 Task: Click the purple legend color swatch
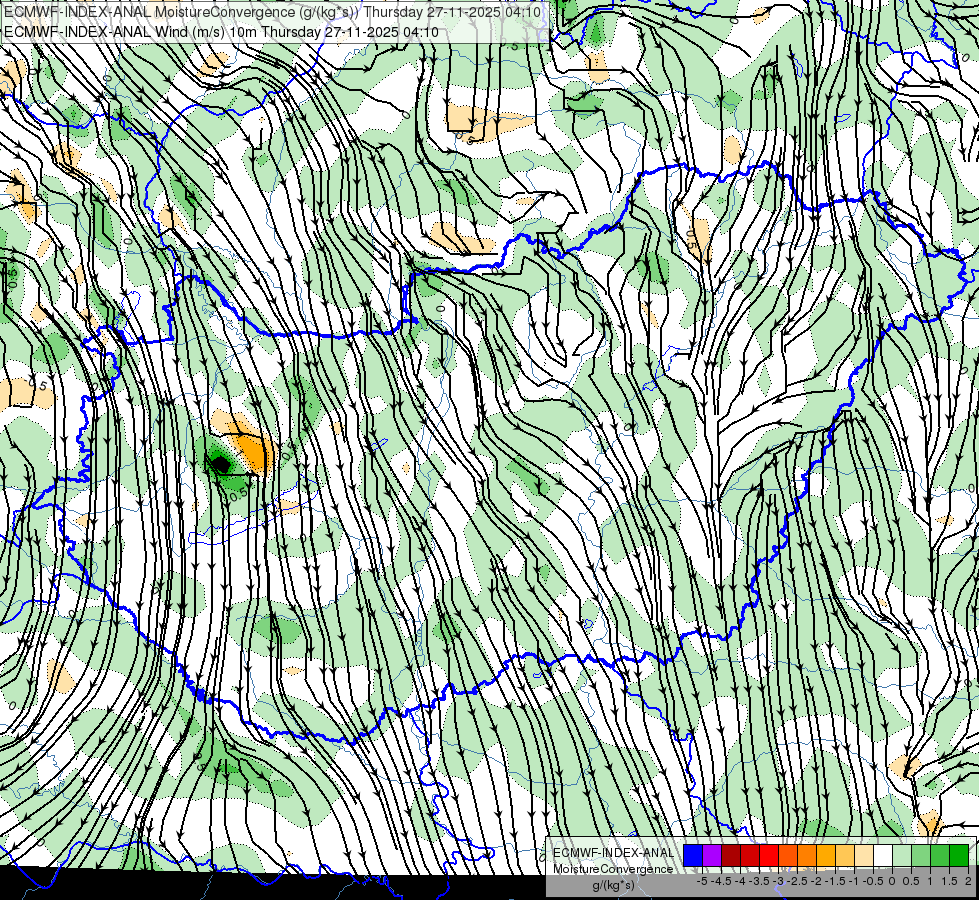[712, 856]
